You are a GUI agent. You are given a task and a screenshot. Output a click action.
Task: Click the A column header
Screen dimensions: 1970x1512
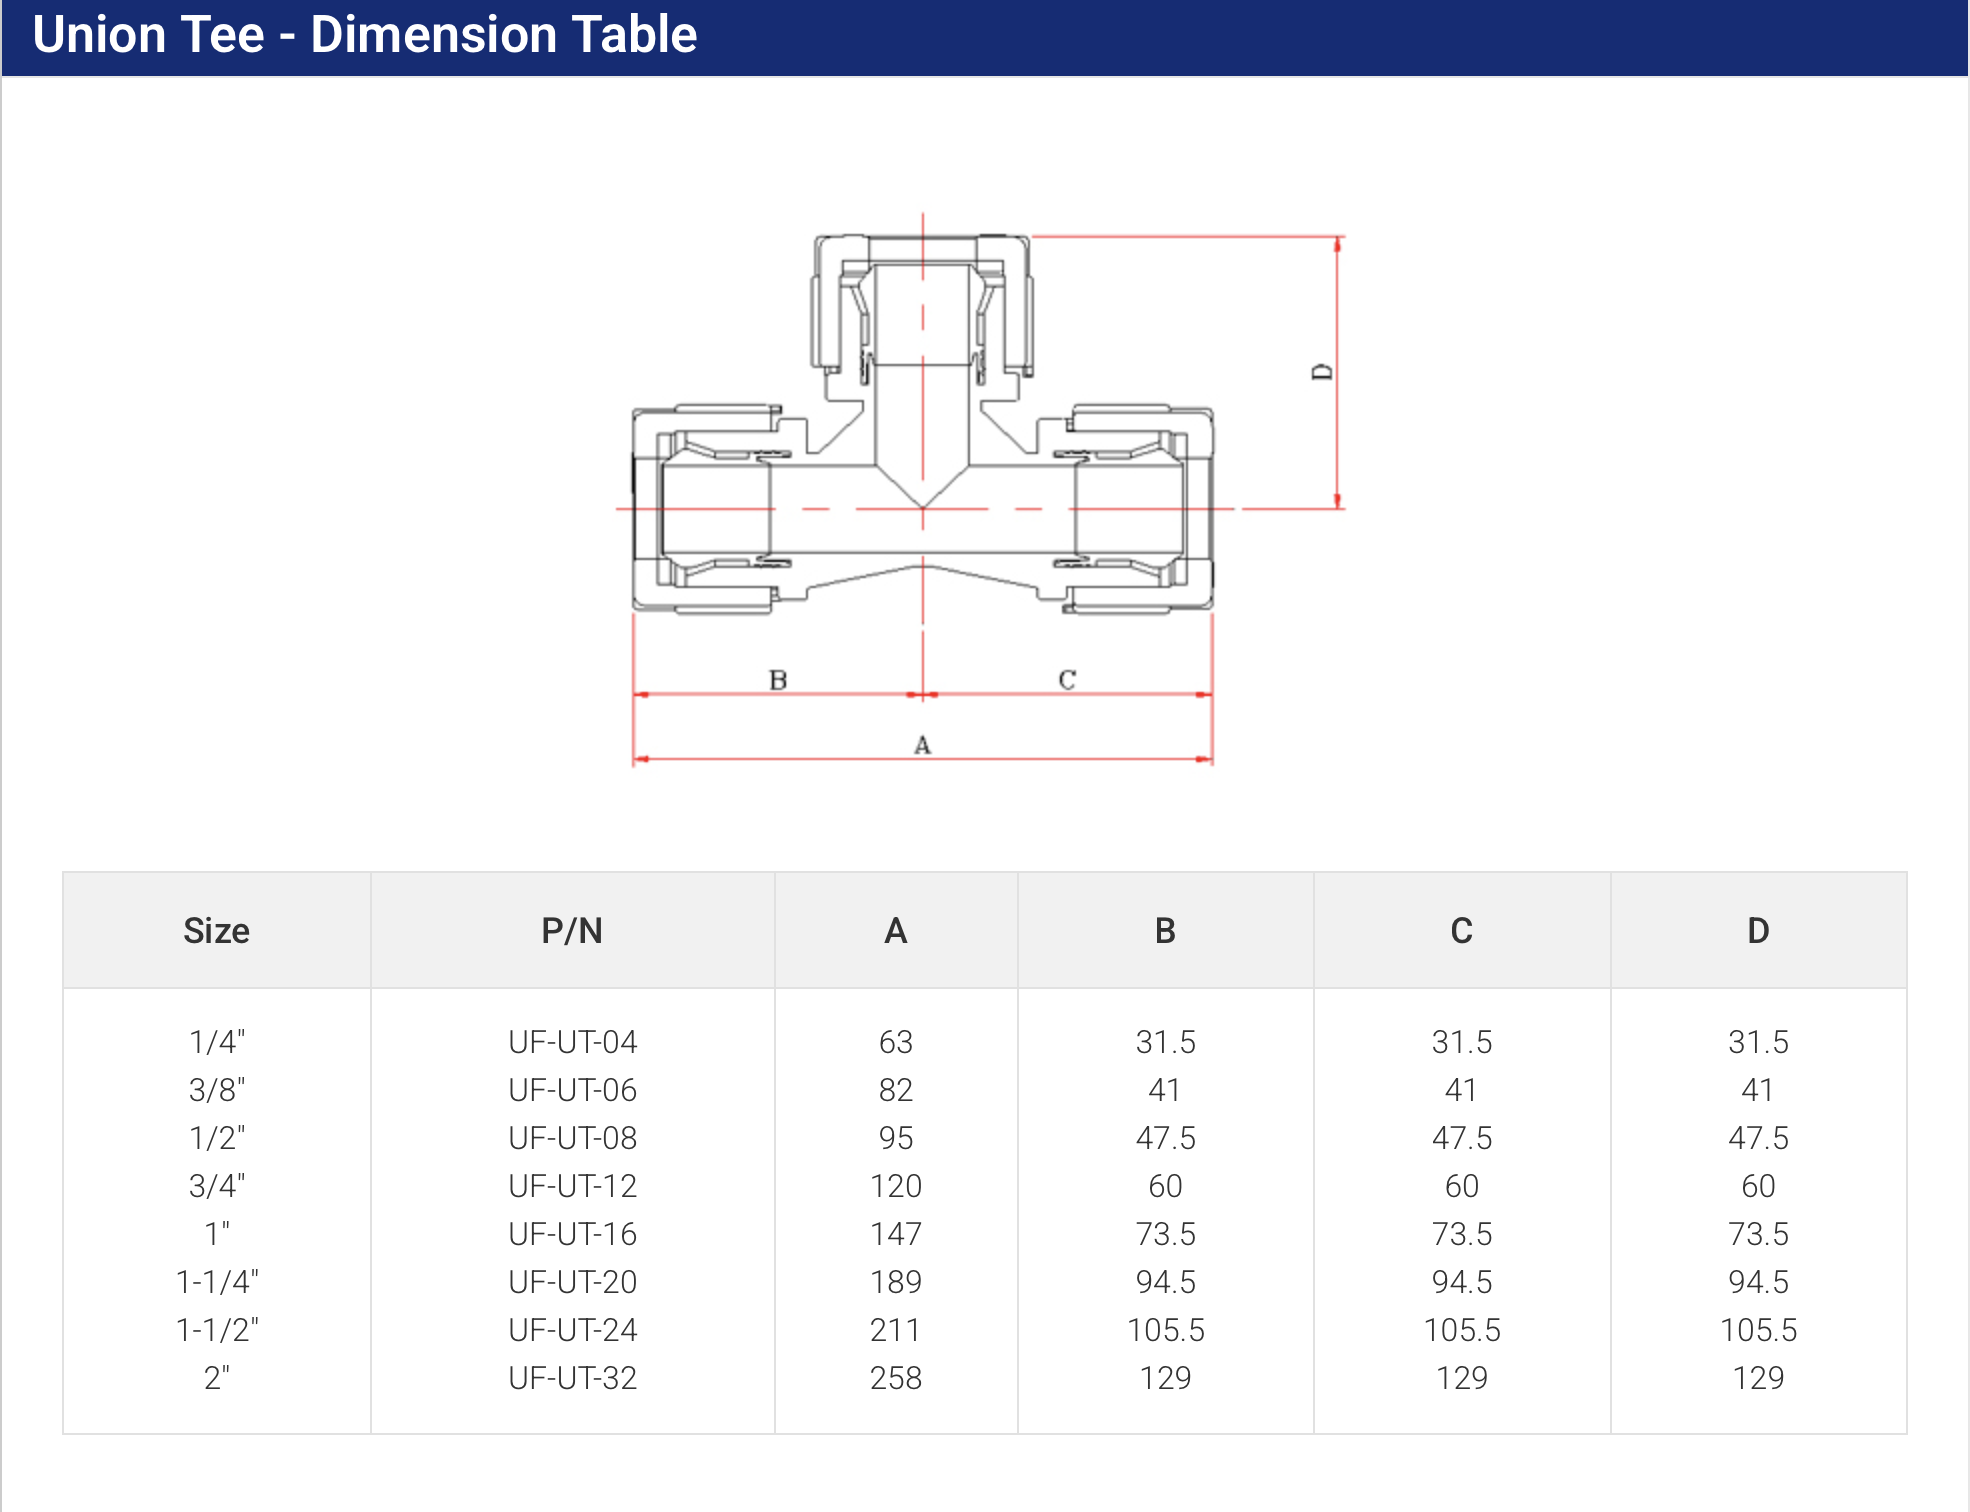coord(896,931)
